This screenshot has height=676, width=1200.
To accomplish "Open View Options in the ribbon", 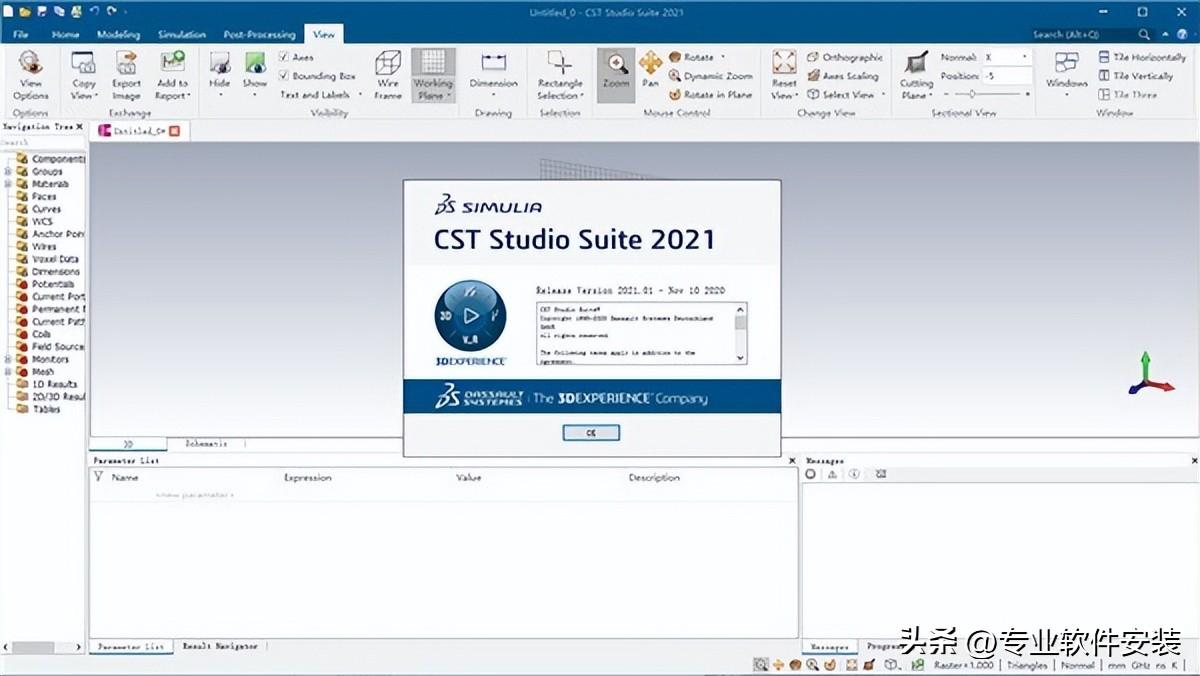I will 30,75.
